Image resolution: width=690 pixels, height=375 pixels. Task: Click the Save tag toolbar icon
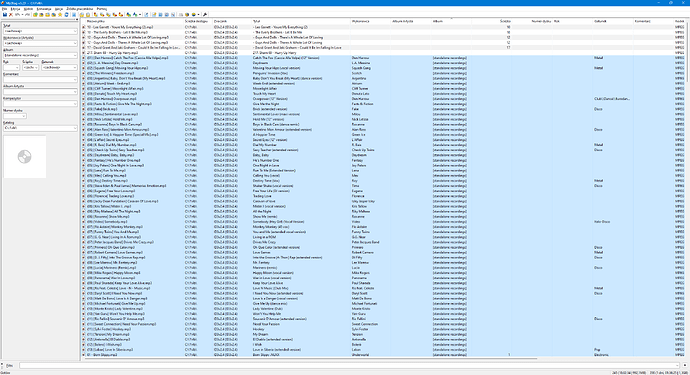point(5,15)
